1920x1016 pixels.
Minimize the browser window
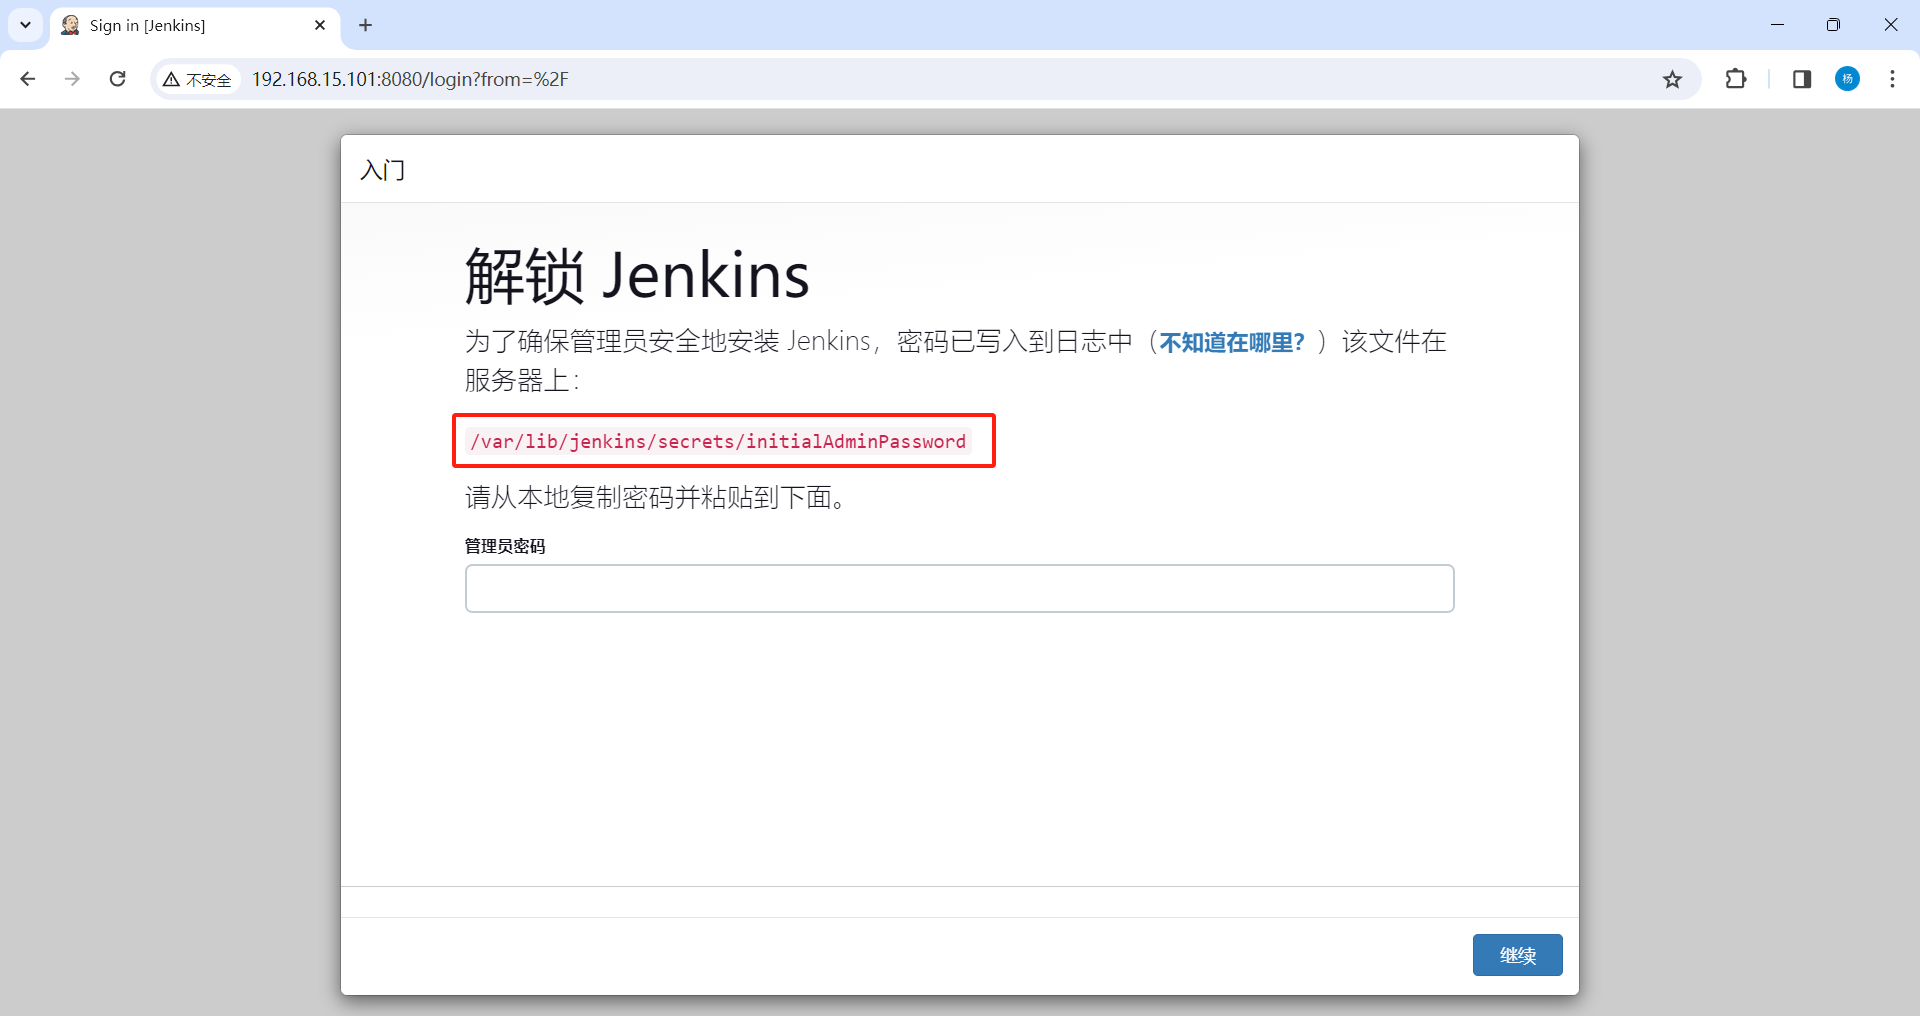1777,25
